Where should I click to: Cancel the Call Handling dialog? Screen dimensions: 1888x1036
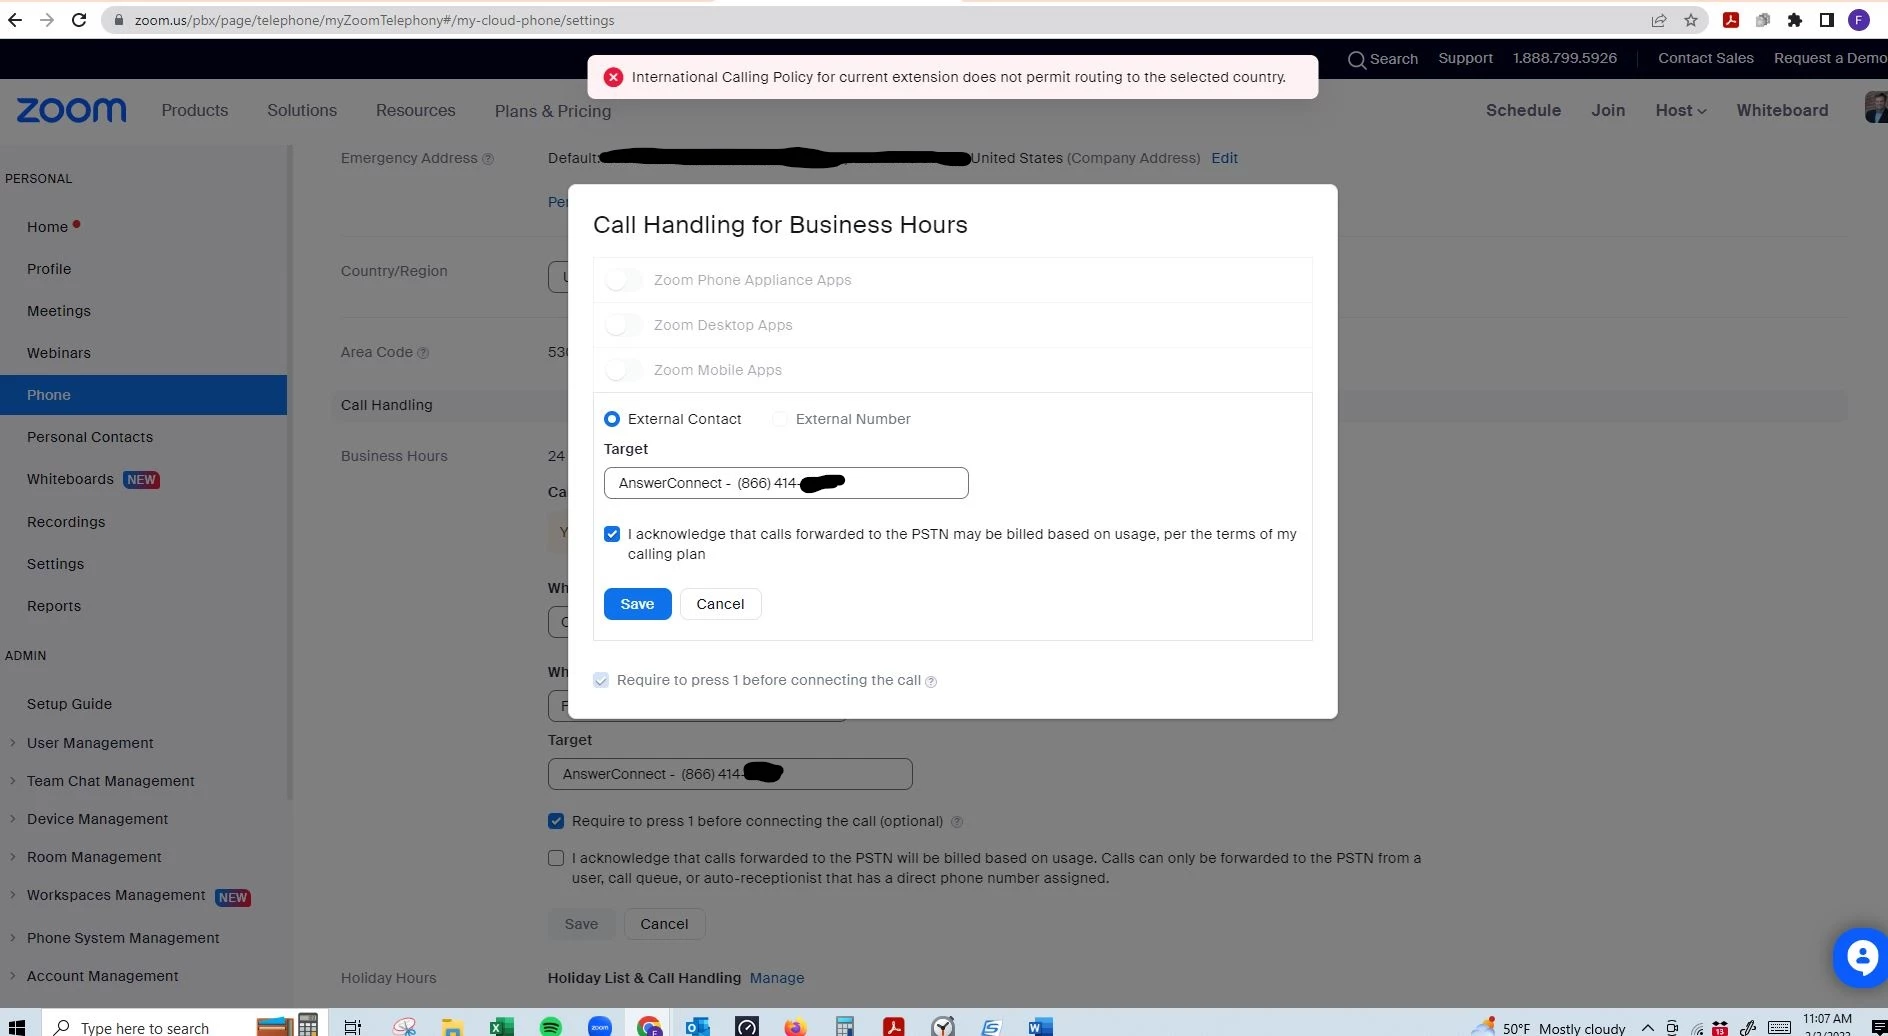coord(720,604)
